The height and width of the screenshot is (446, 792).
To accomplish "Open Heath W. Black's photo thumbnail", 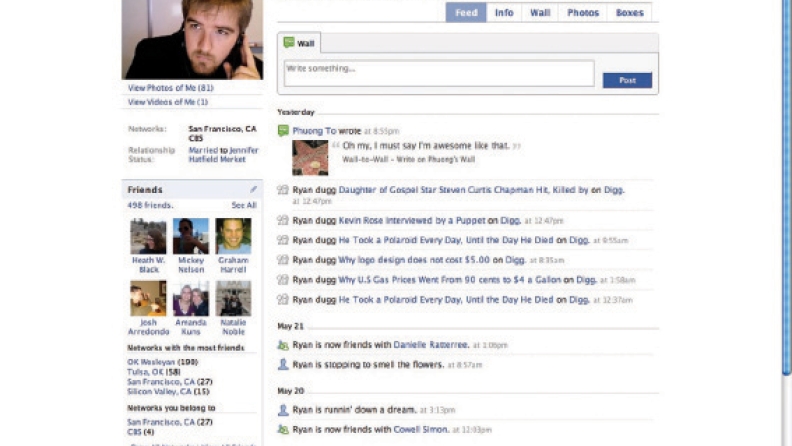I will (x=148, y=236).
